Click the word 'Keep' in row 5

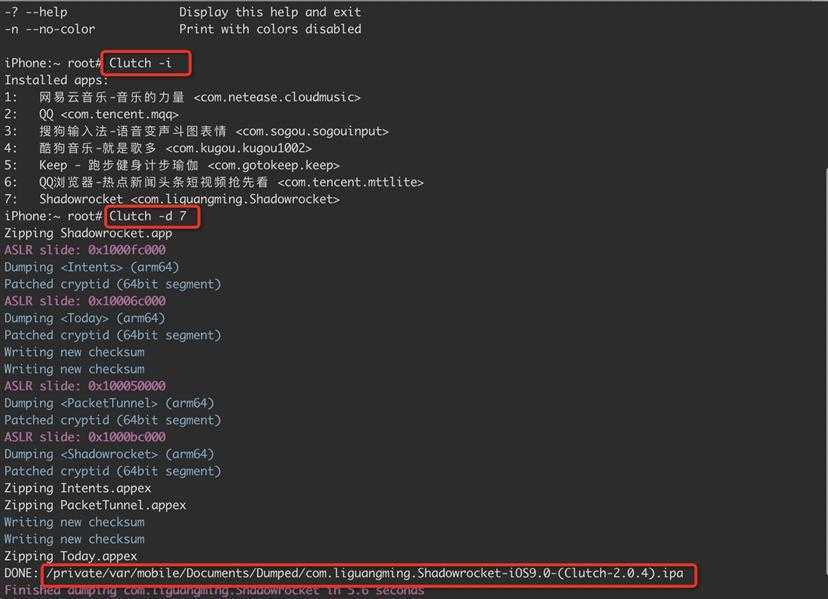(53, 165)
